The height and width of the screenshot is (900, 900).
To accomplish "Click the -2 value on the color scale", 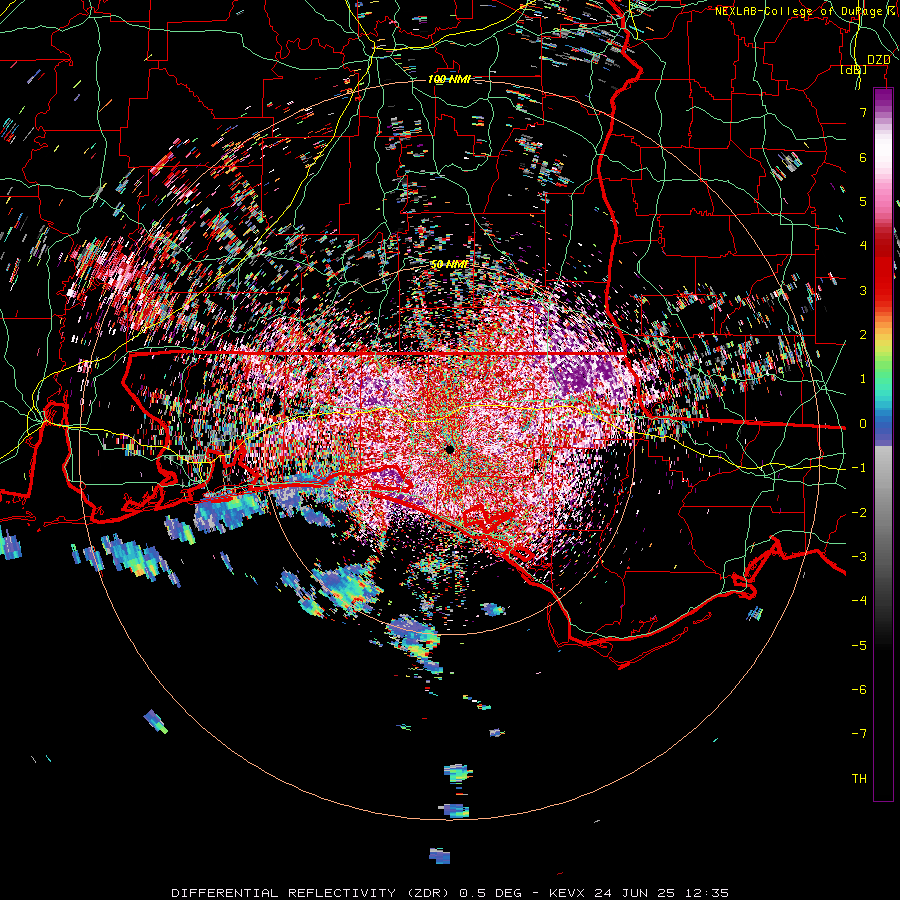I will pos(859,513).
